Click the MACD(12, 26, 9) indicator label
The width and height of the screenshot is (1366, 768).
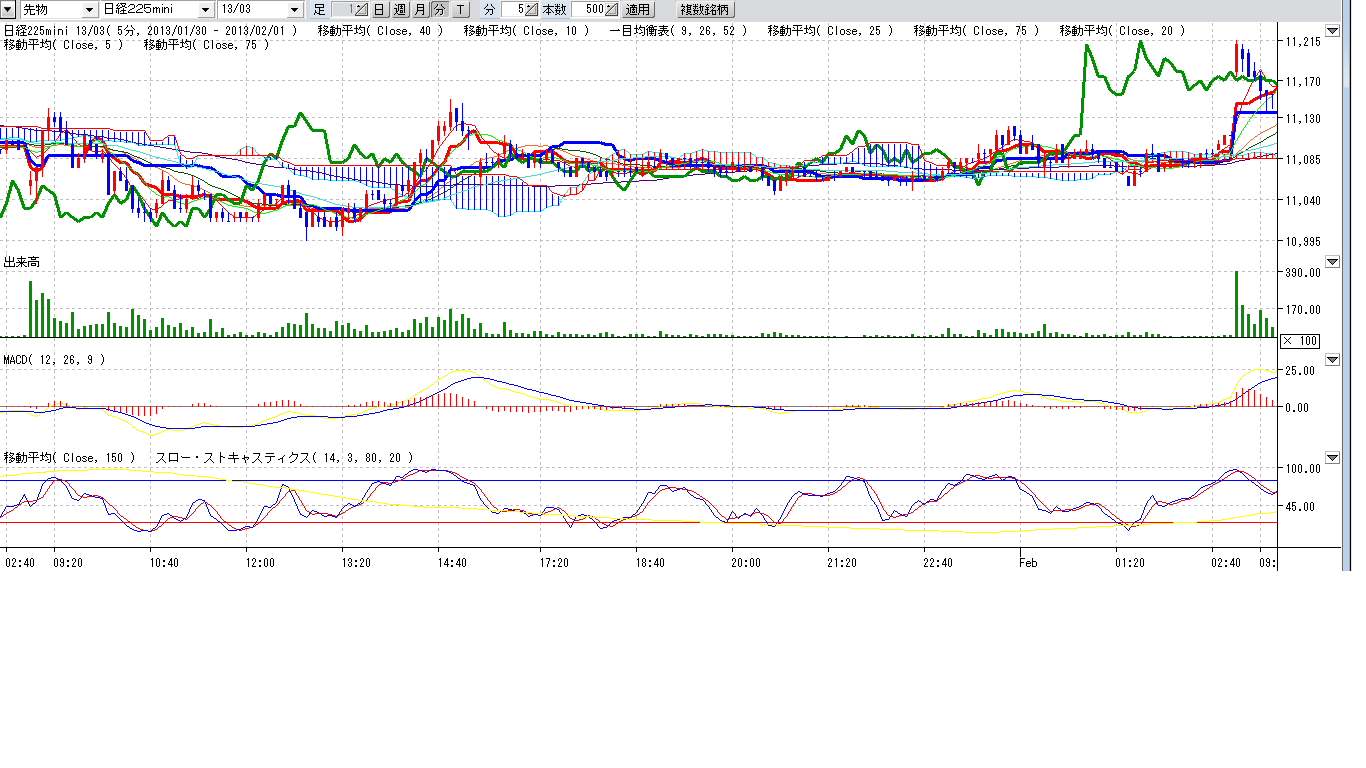coord(54,359)
